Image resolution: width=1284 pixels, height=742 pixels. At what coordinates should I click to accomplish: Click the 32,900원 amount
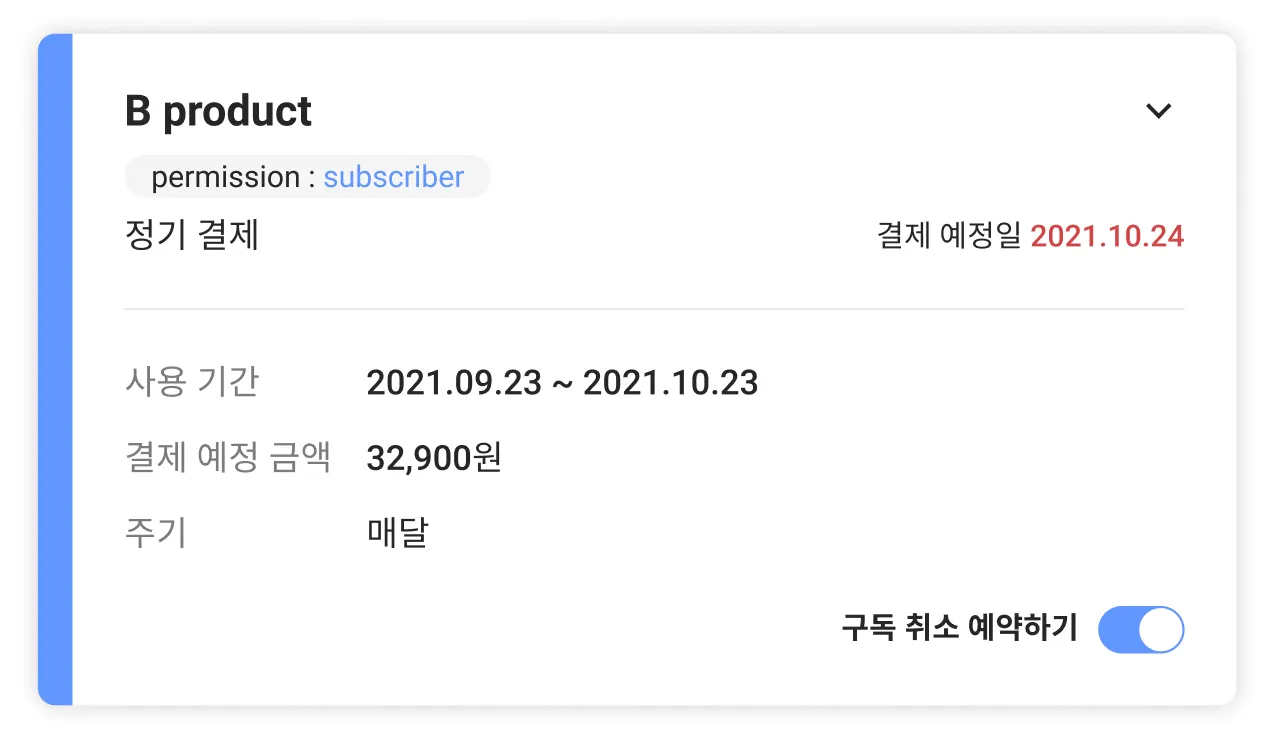point(434,458)
